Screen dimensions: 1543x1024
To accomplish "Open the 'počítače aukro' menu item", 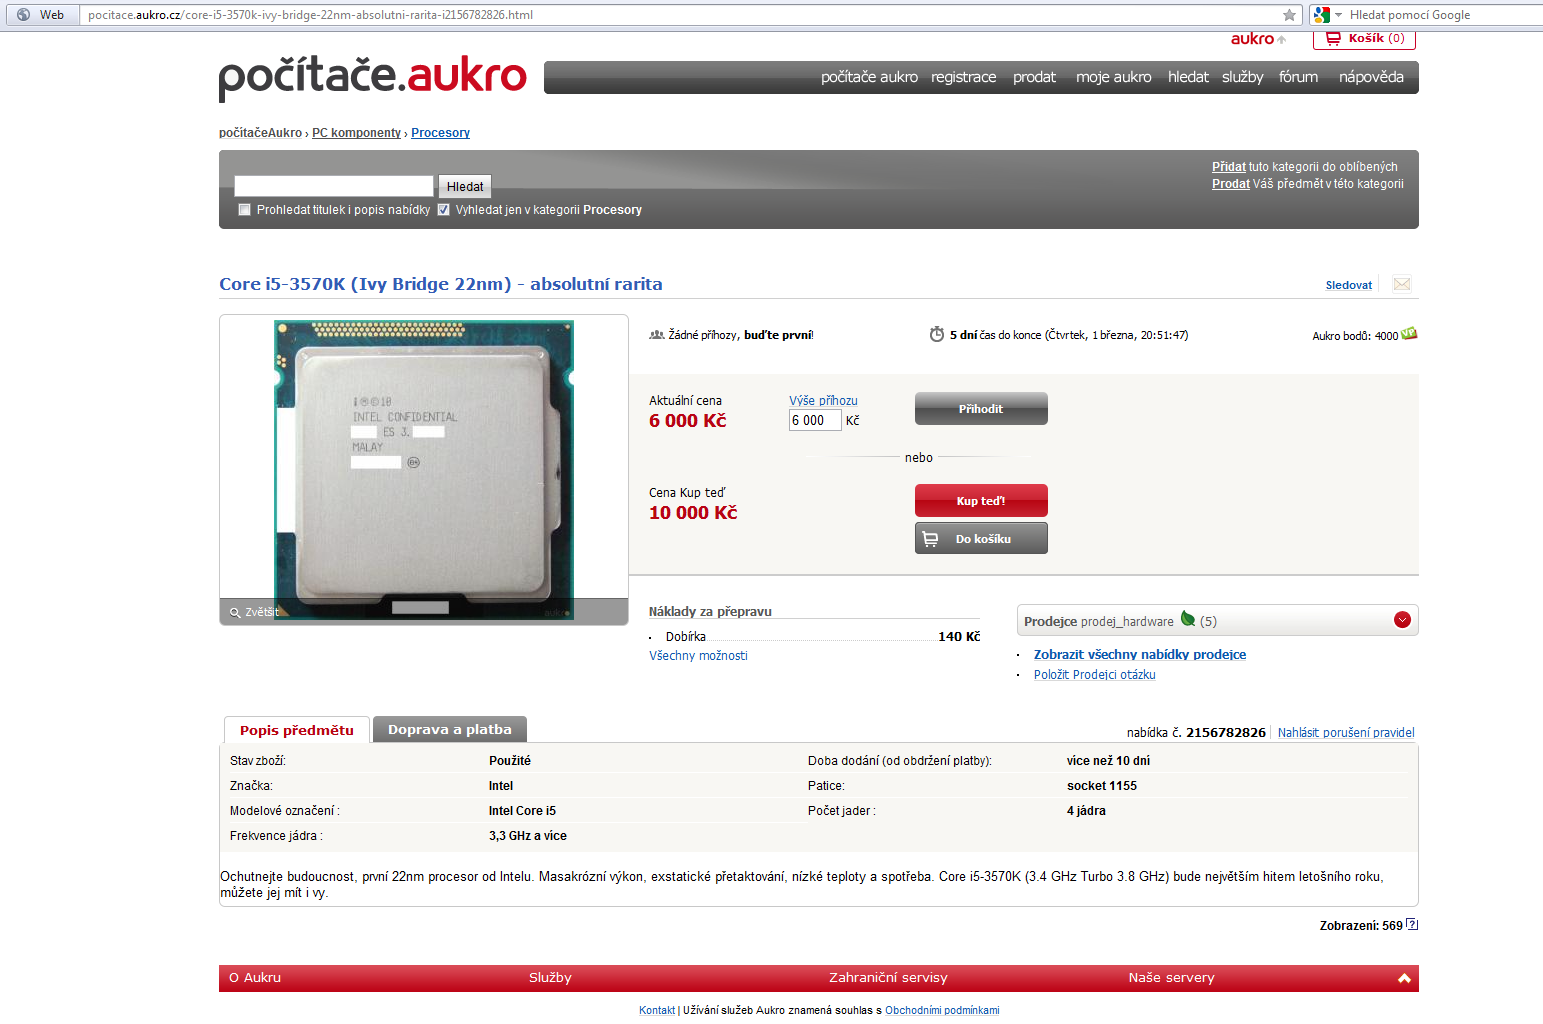I will pyautogui.click(x=869, y=77).
